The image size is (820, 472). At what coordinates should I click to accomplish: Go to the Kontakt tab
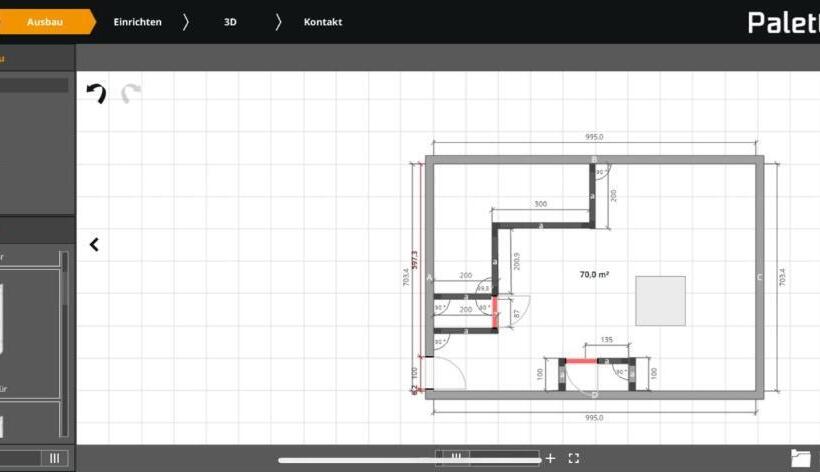[x=322, y=21]
